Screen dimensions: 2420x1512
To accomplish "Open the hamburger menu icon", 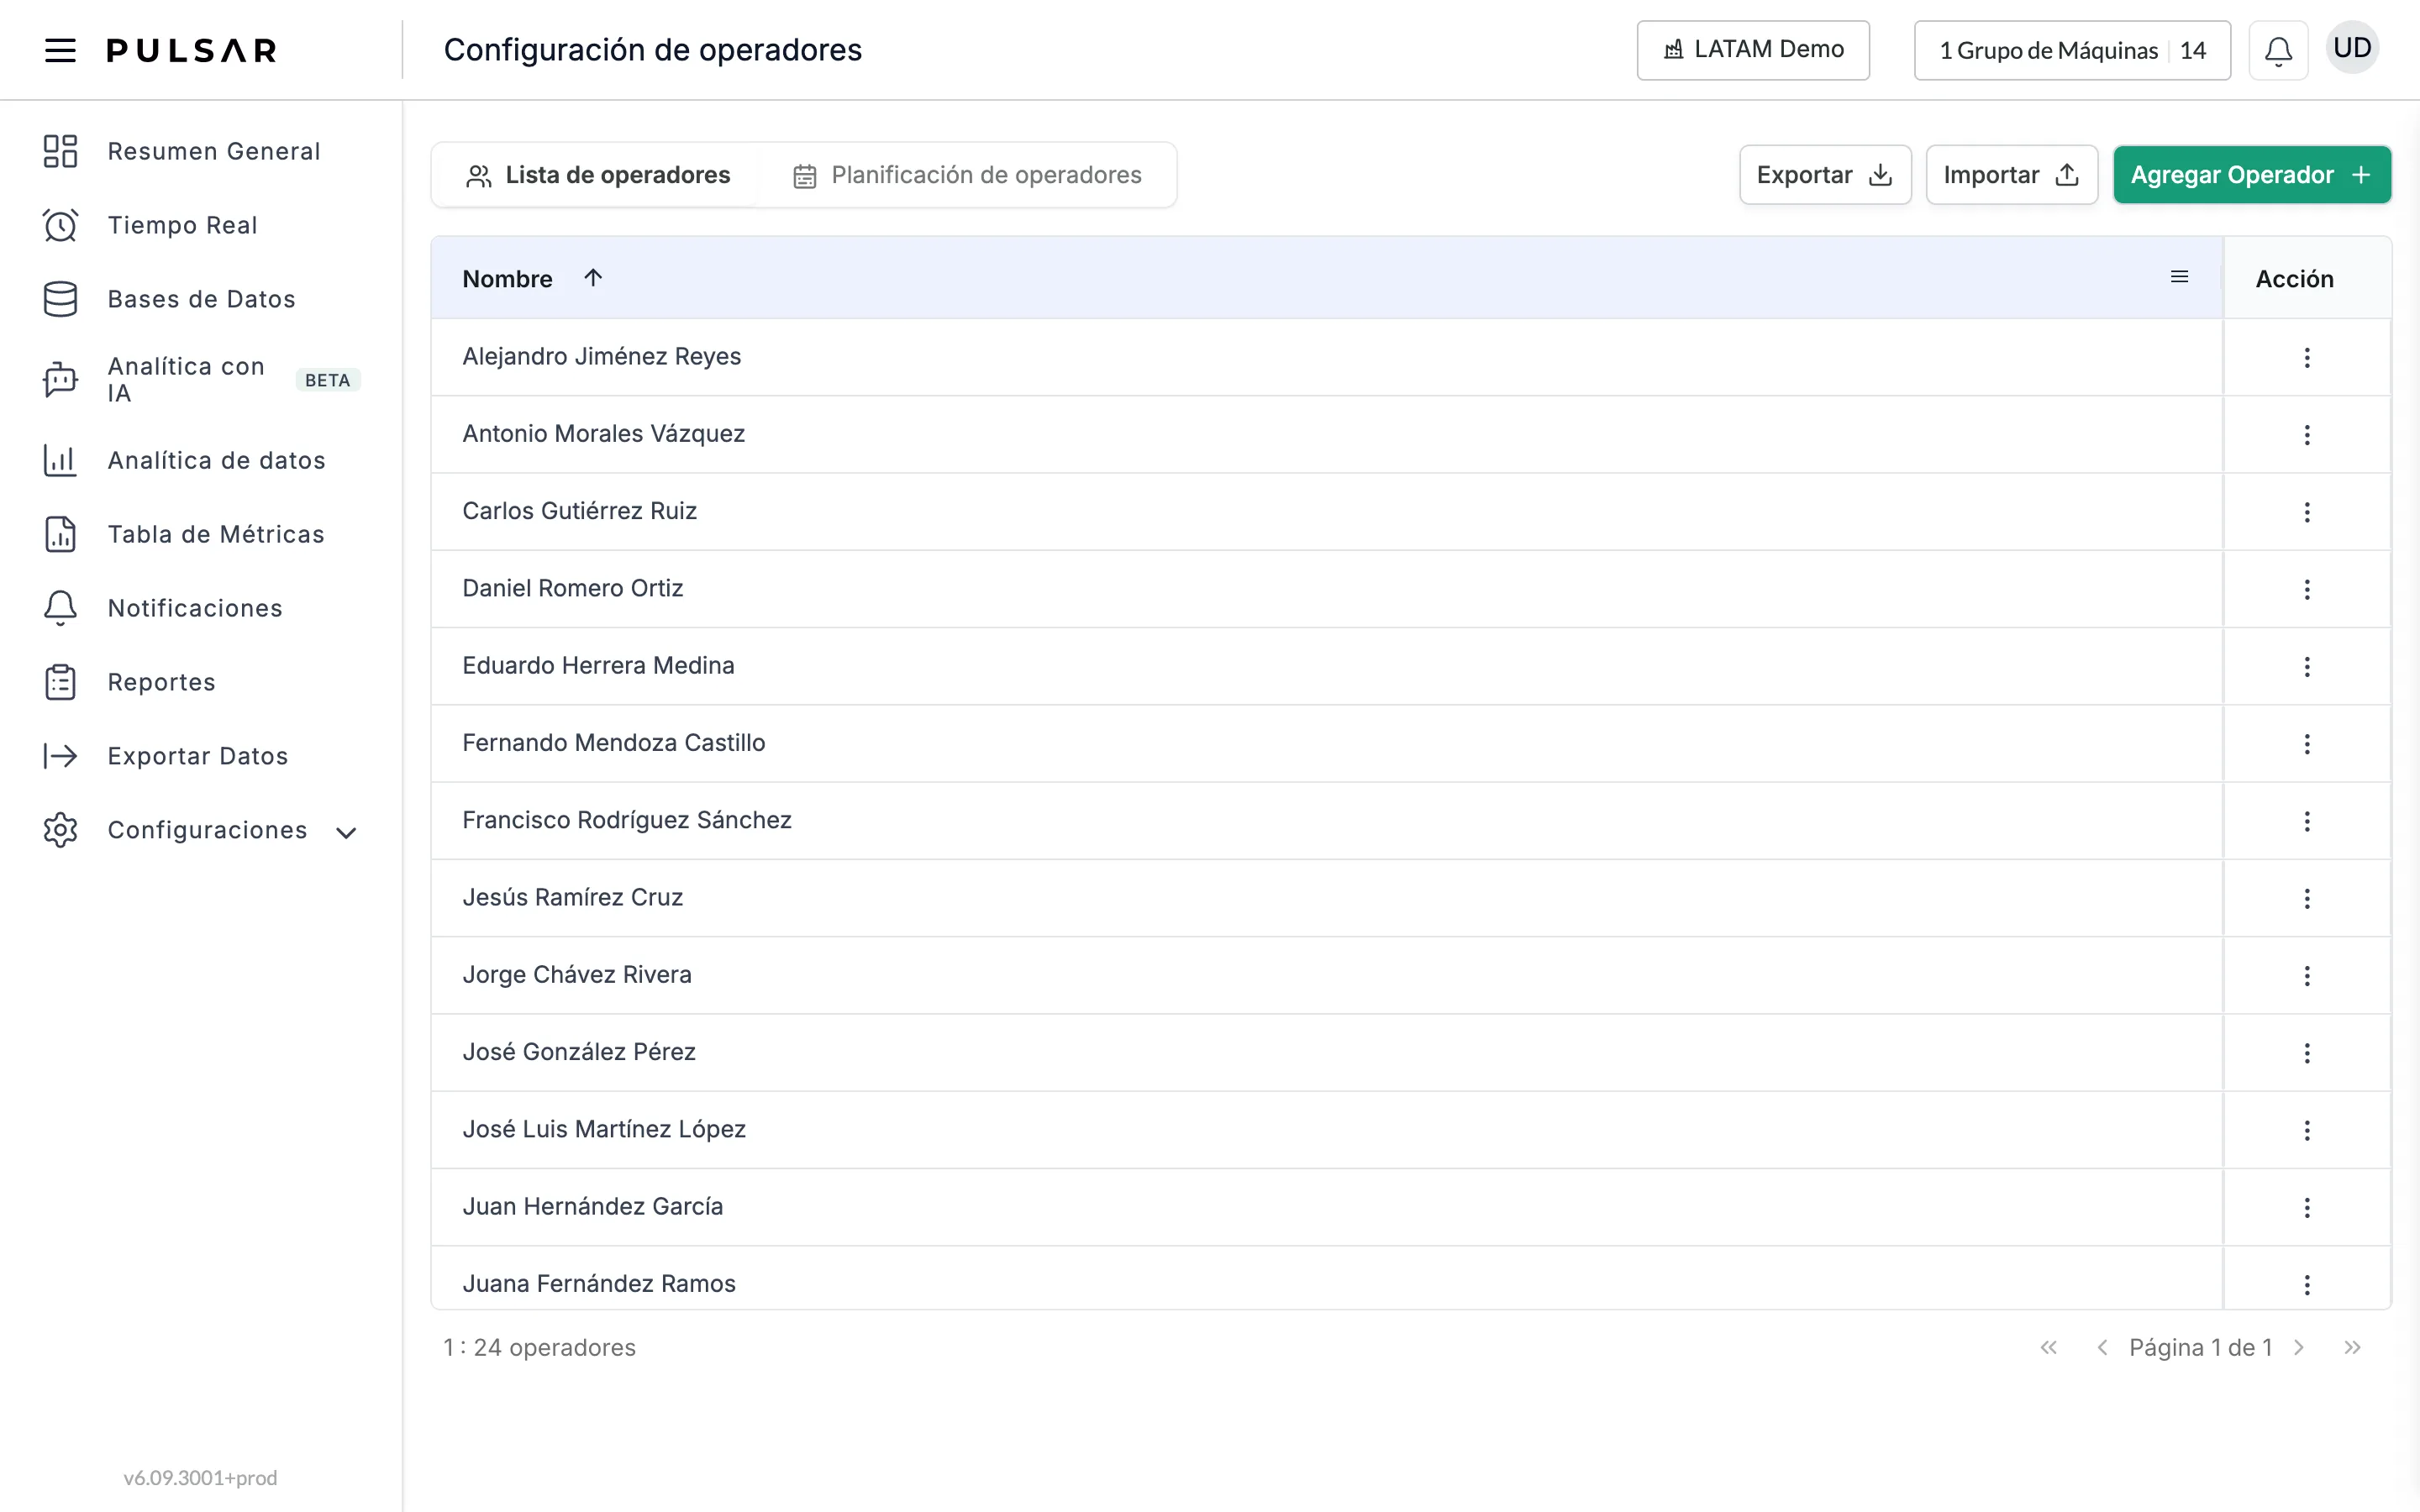I will coord(60,50).
